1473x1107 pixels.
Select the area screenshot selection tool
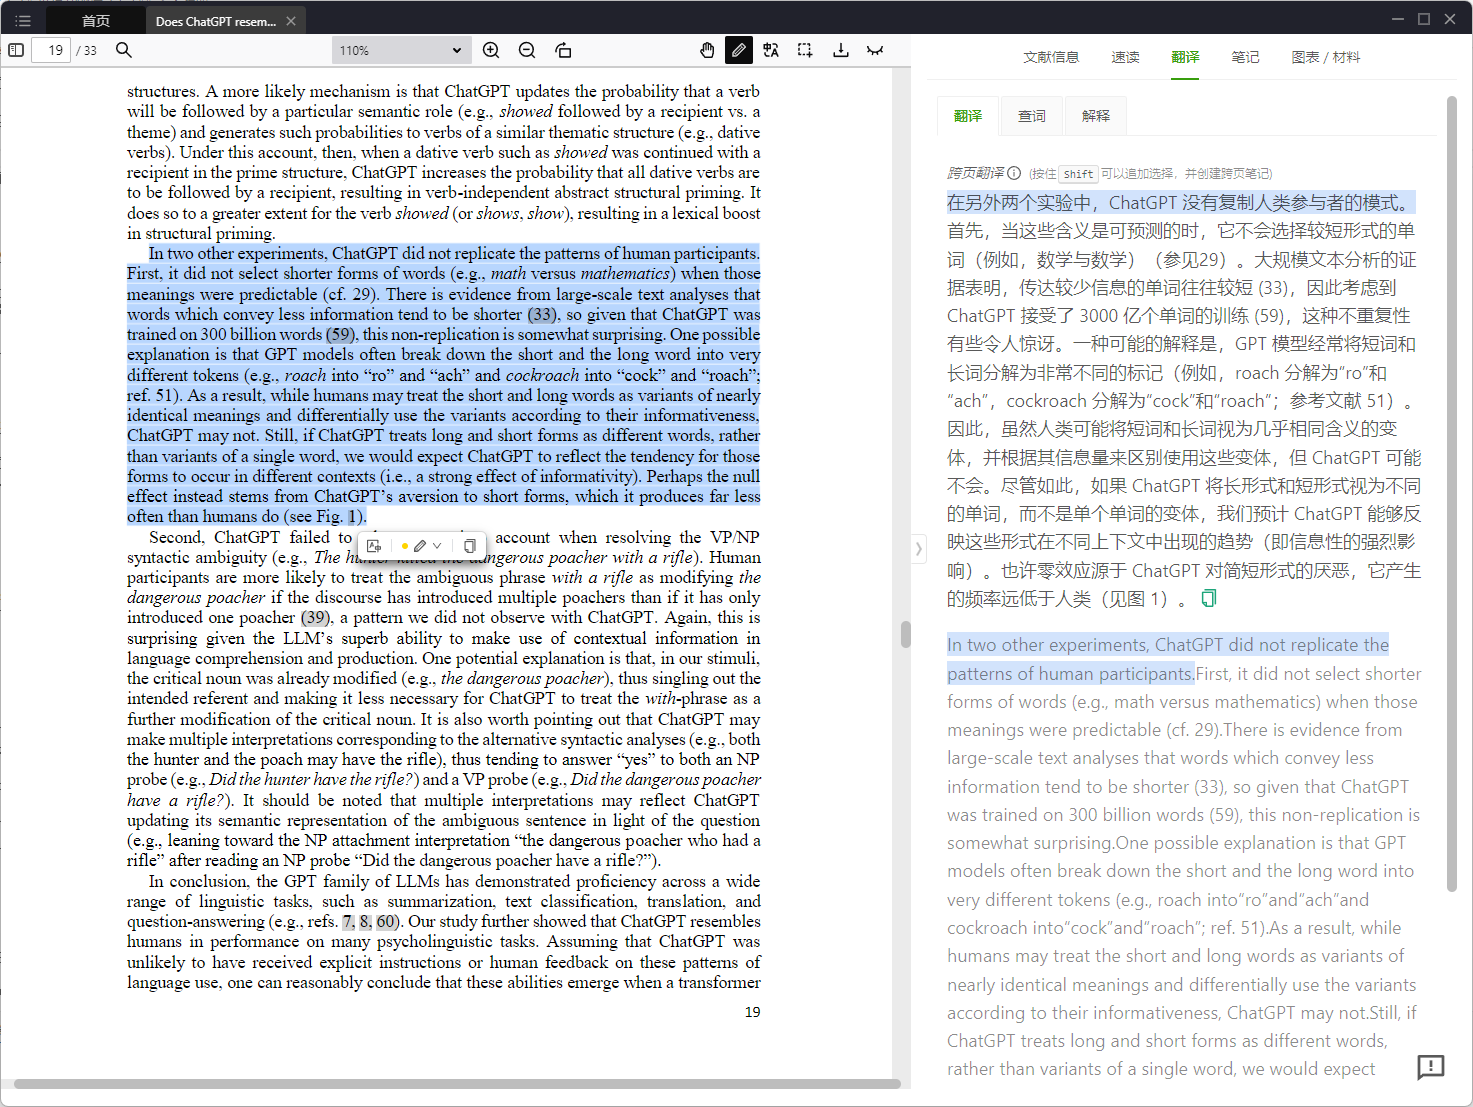pos(805,50)
